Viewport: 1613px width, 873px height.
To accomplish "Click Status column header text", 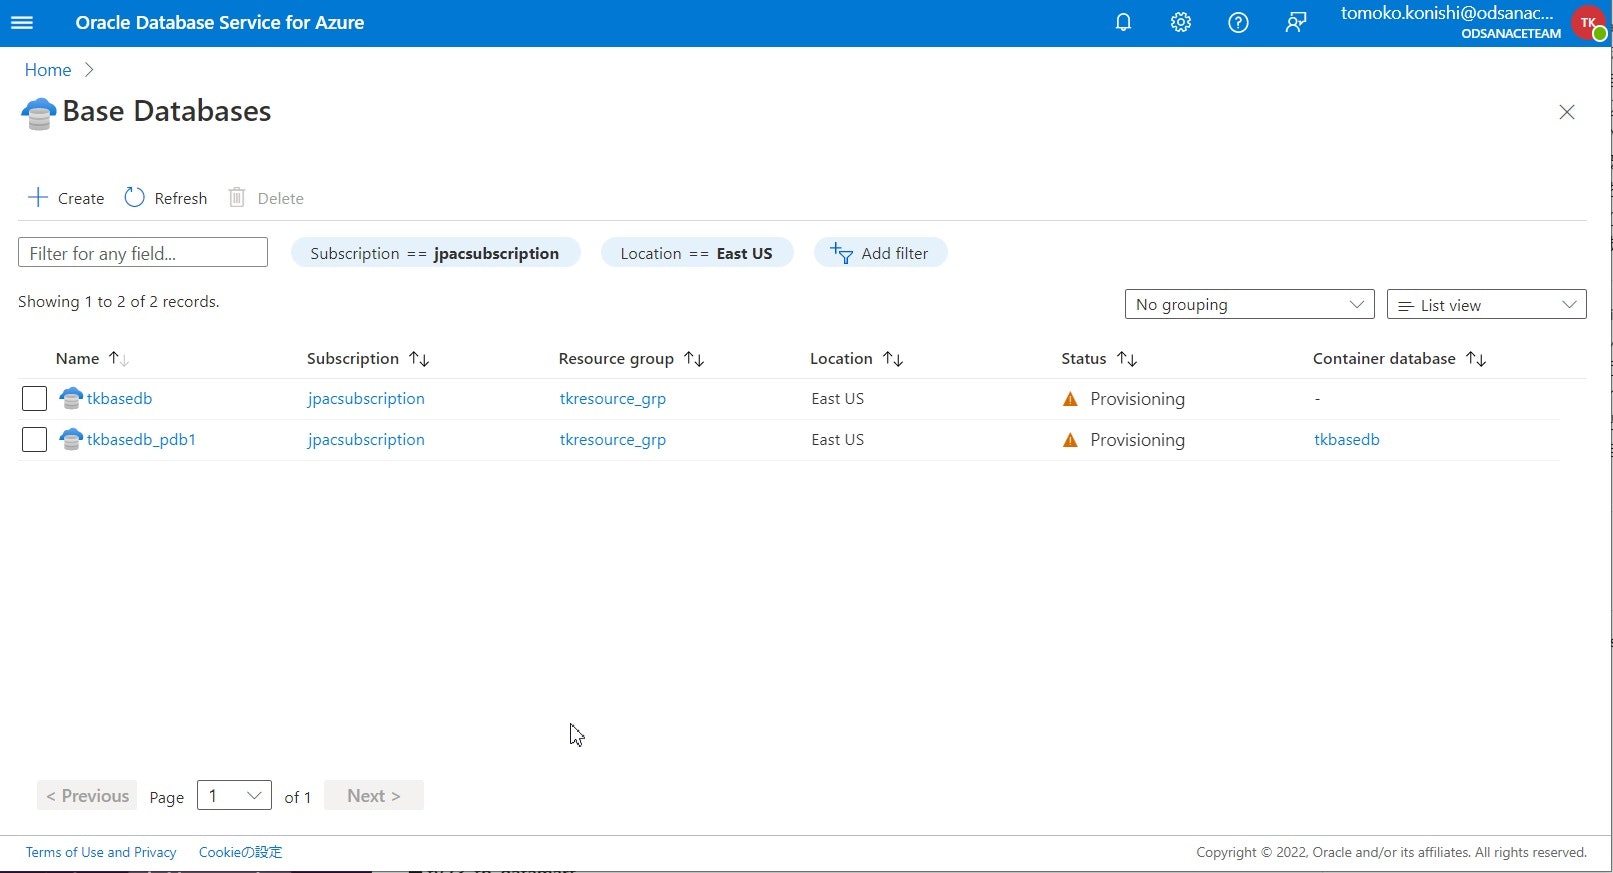I will pyautogui.click(x=1084, y=358).
